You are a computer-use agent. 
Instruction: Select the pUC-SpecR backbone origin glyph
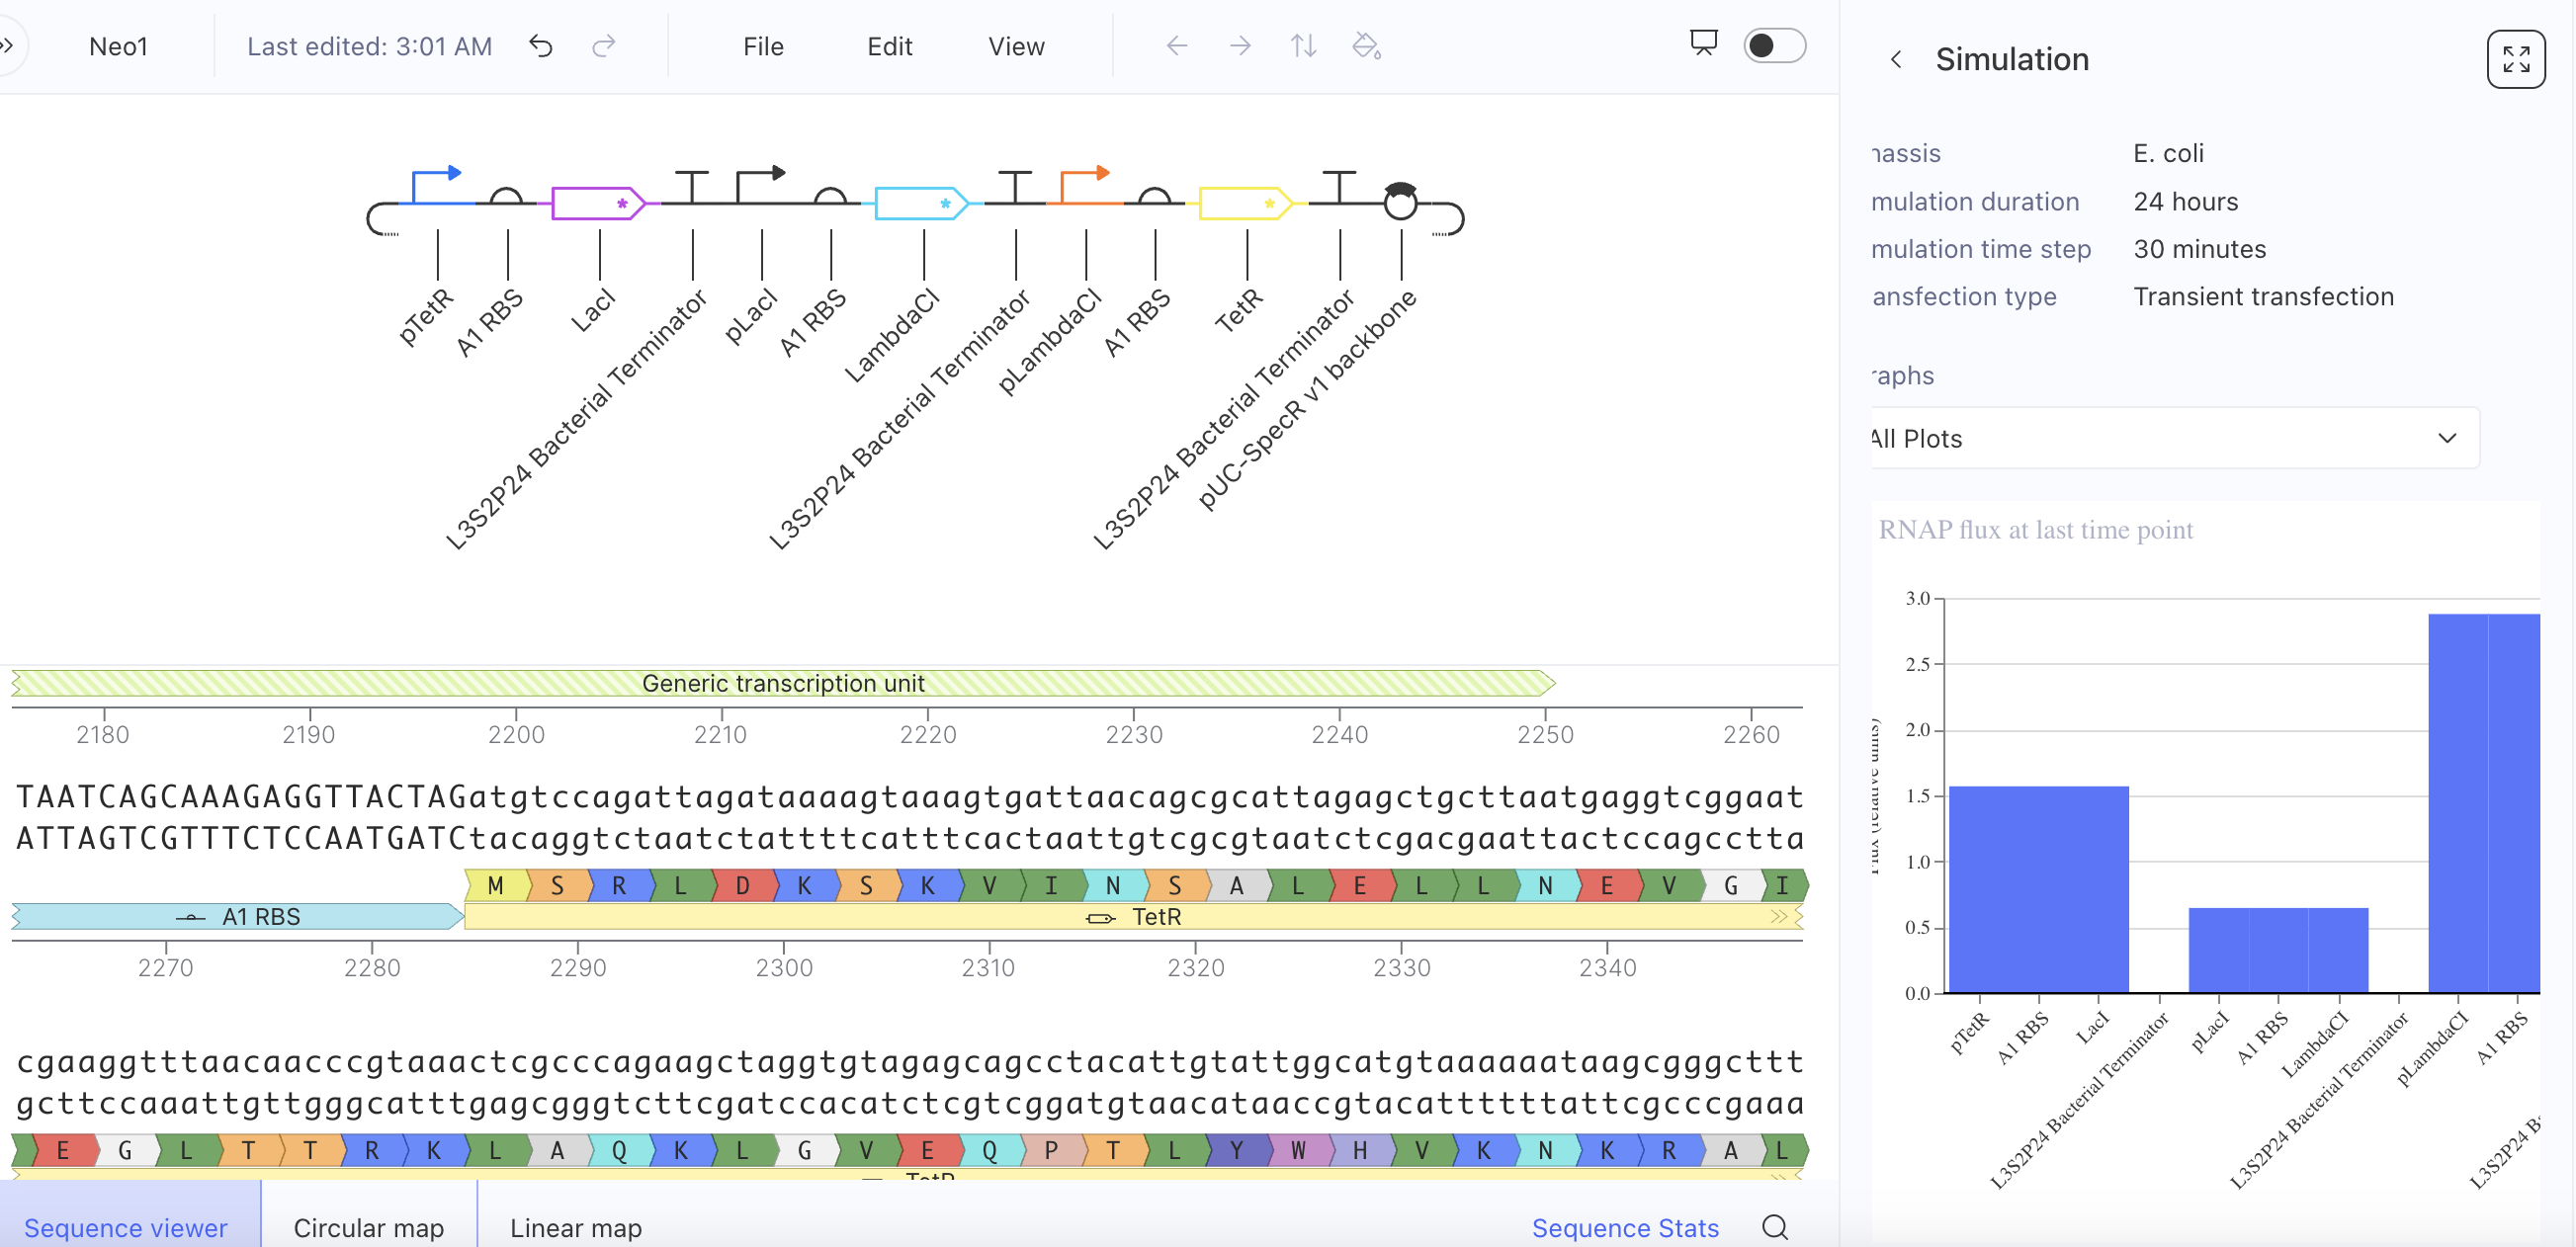[x=1400, y=201]
